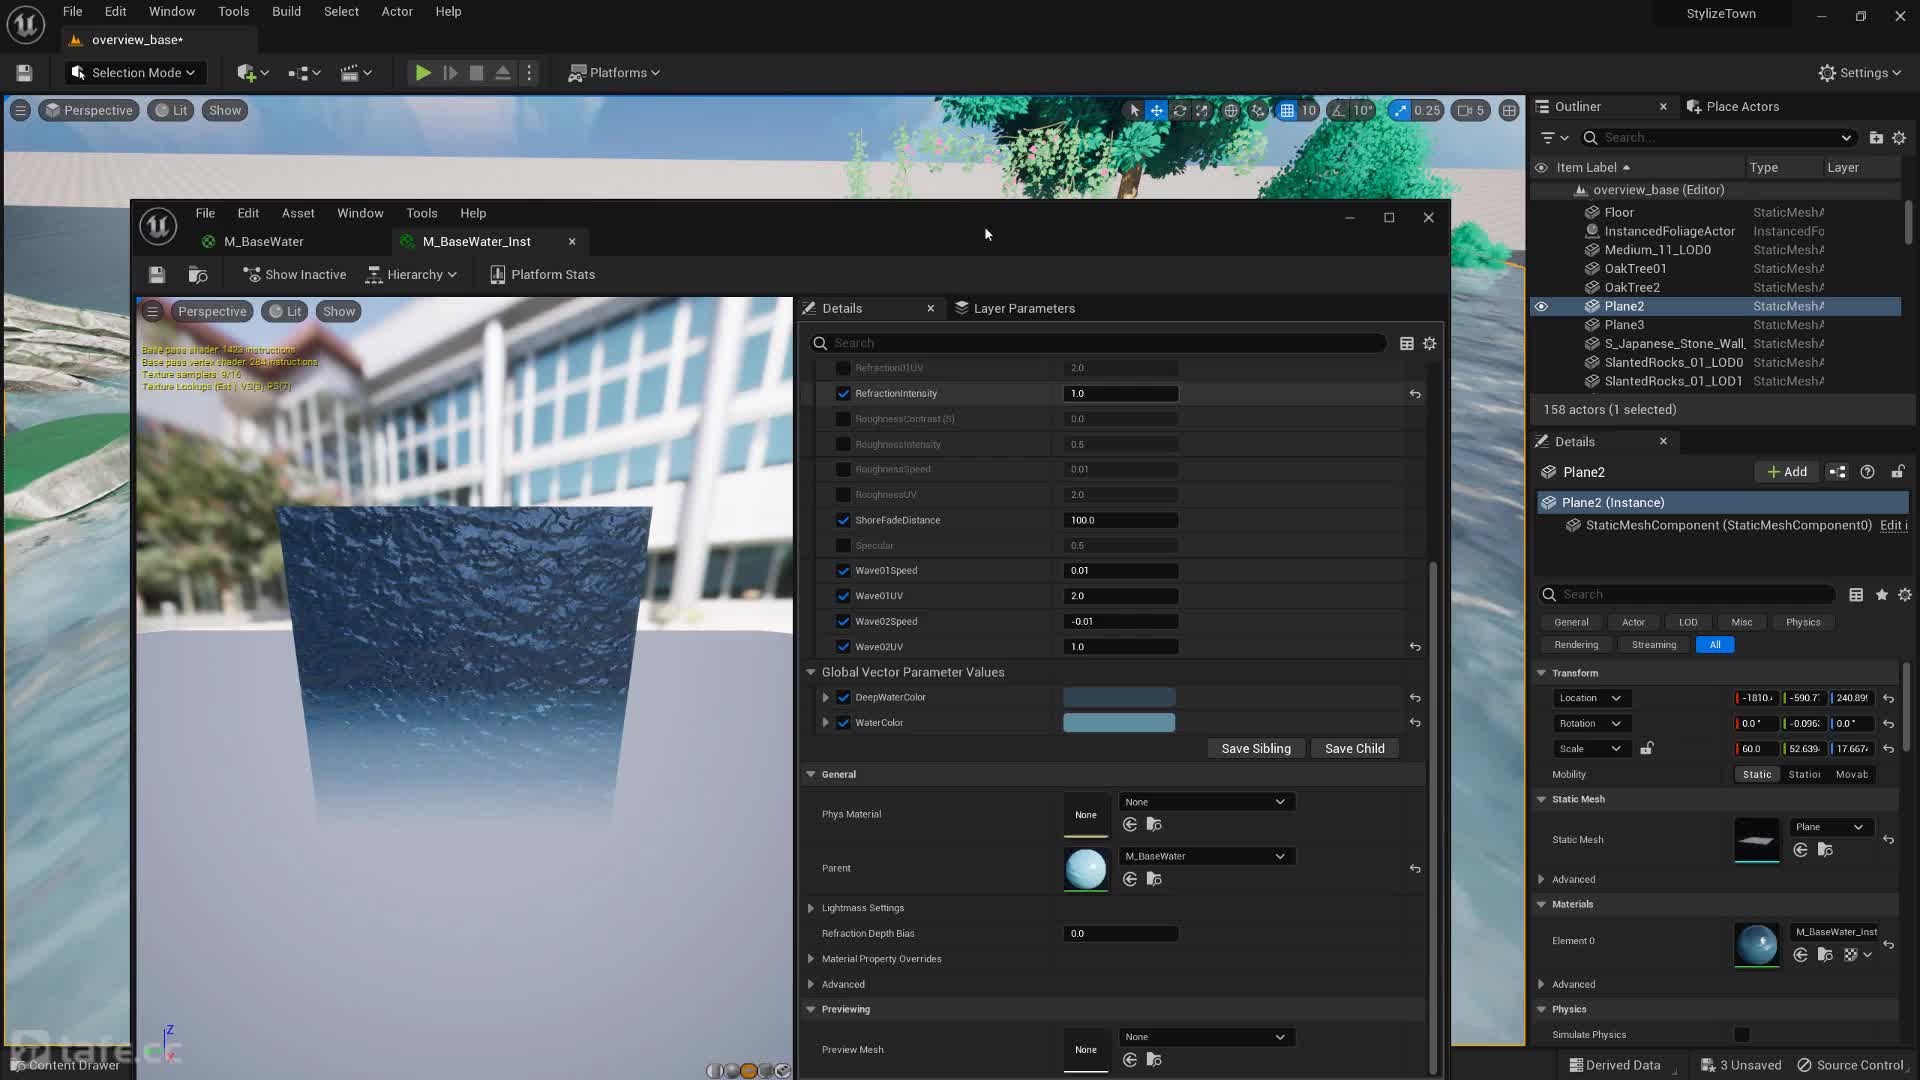
Task: Open the WaterColor color picker swatch
Action: point(1119,723)
